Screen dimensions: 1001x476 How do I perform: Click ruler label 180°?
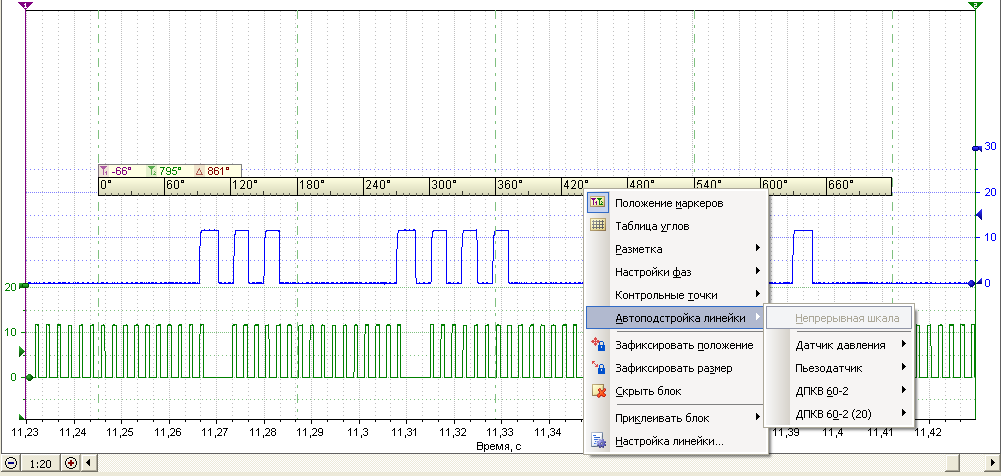click(x=310, y=185)
